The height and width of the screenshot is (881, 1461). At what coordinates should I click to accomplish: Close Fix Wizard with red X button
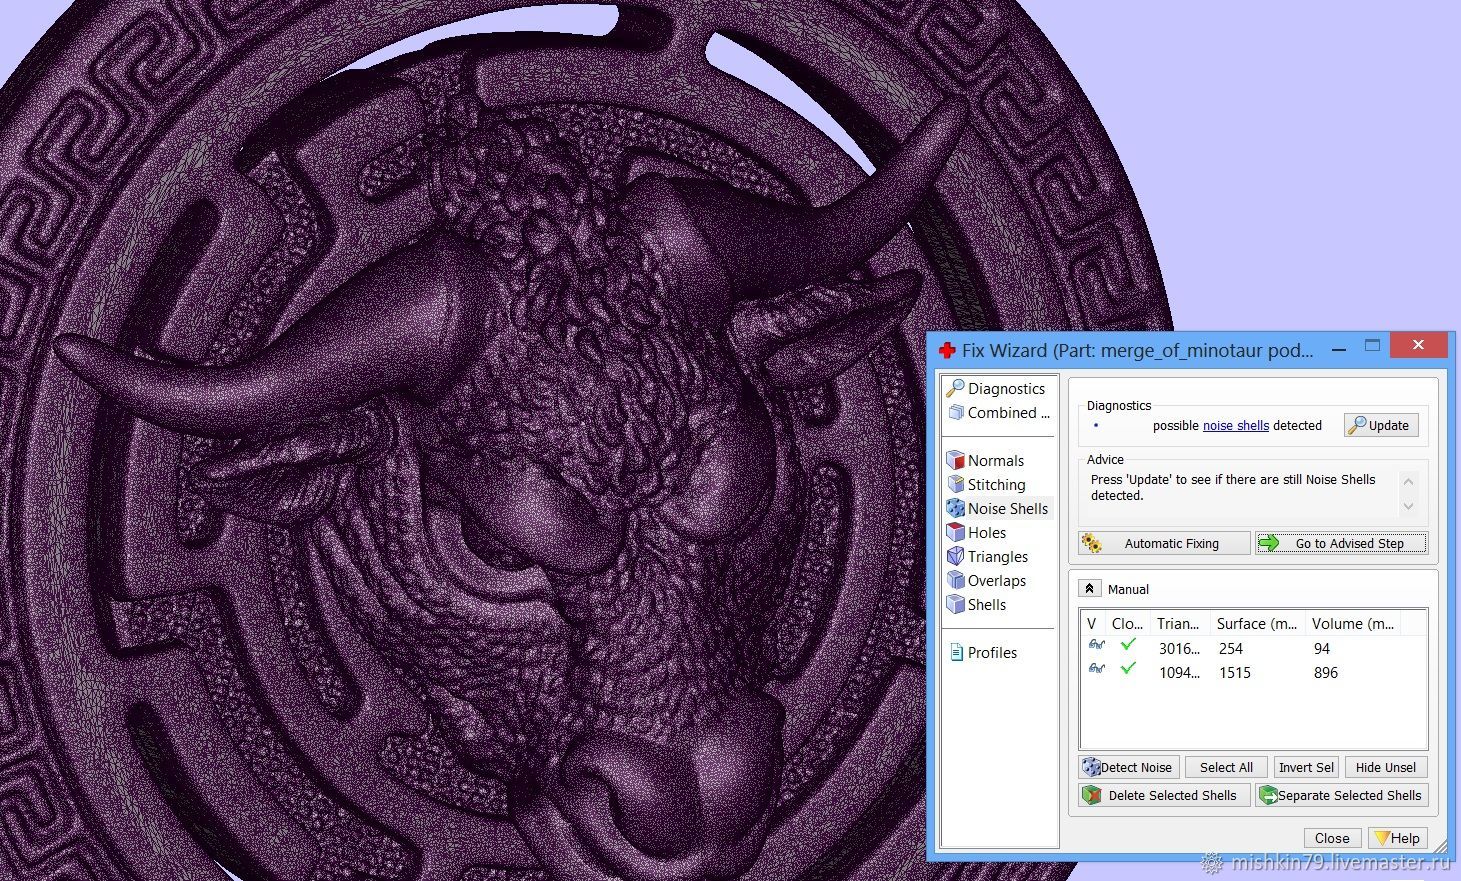1418,346
